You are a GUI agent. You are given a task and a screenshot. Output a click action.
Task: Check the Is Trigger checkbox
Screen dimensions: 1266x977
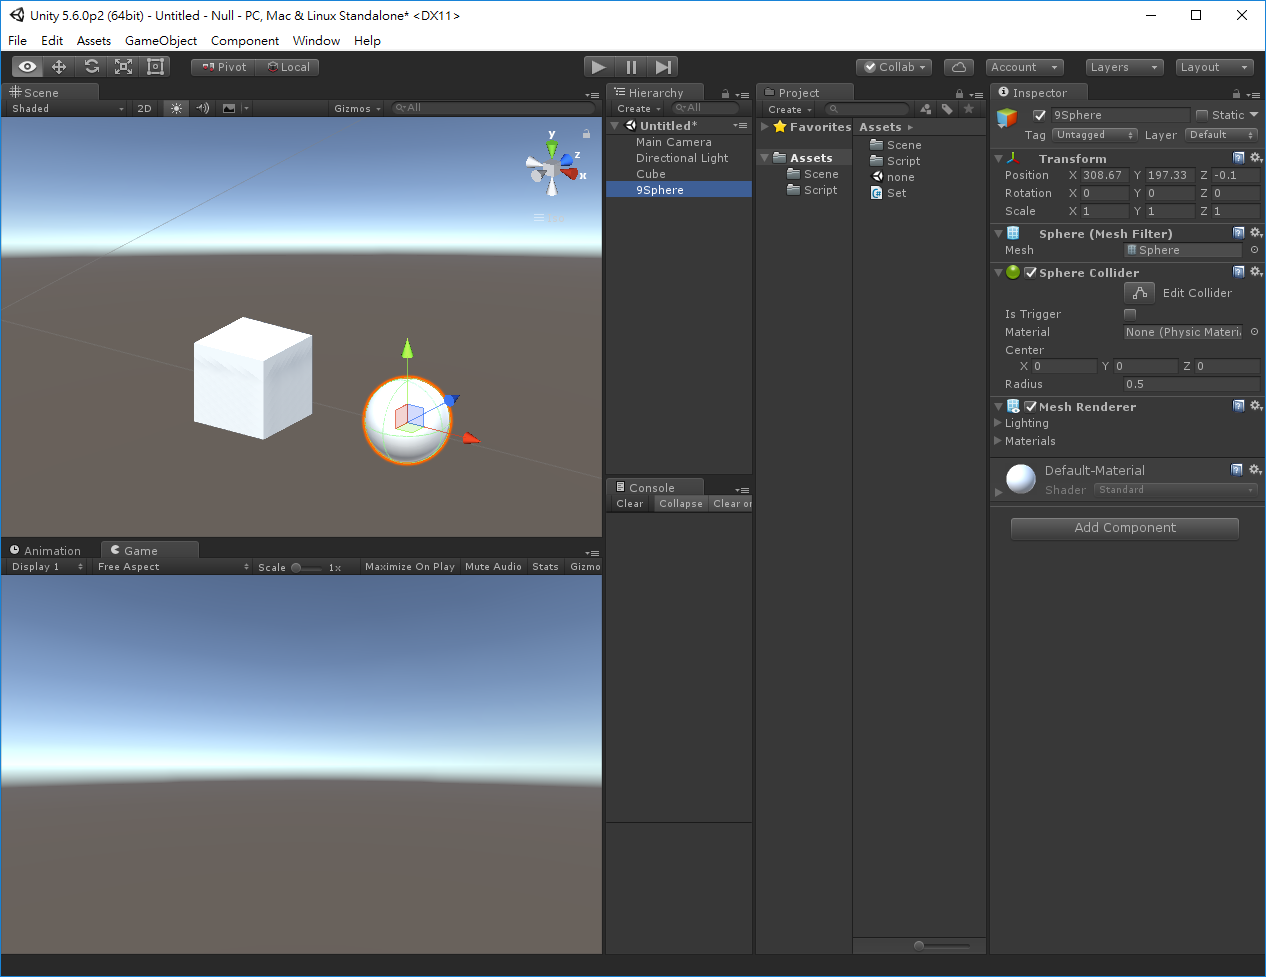pos(1129,313)
